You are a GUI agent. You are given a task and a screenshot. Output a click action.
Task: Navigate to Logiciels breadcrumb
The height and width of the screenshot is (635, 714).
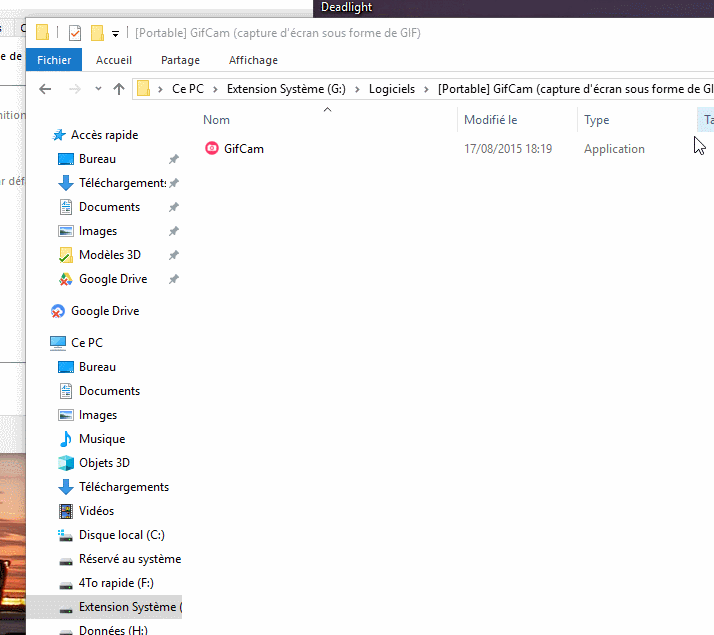[392, 89]
